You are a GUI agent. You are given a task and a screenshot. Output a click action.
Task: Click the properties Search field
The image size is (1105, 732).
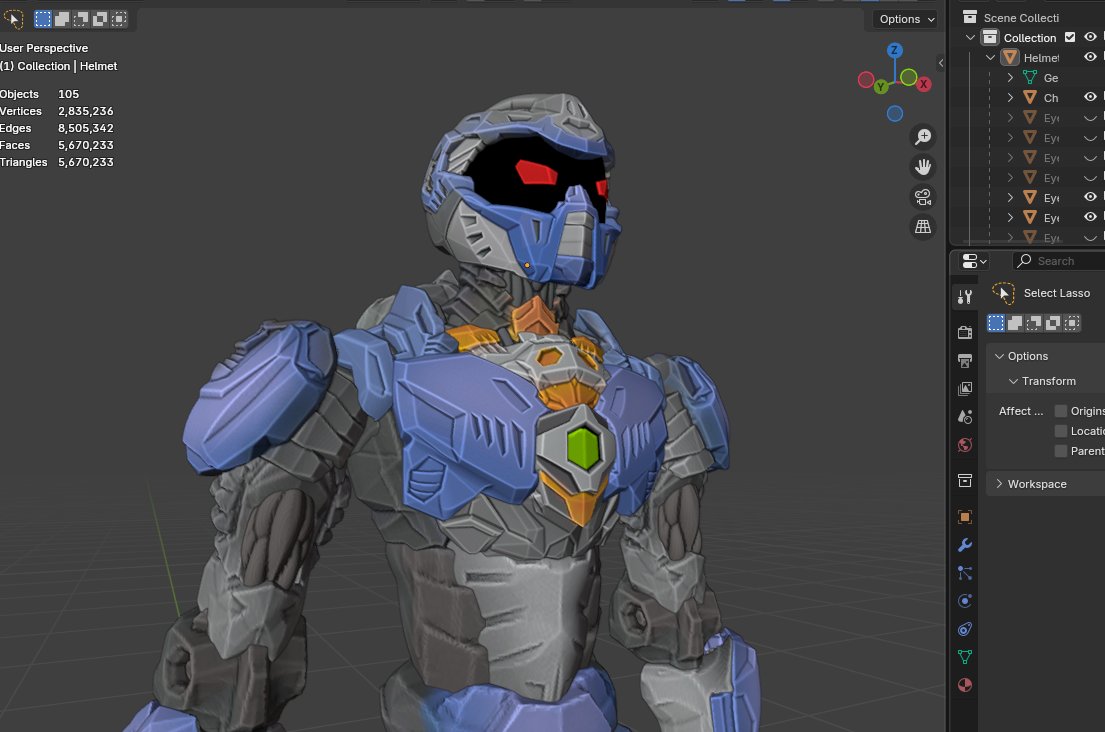1059,261
